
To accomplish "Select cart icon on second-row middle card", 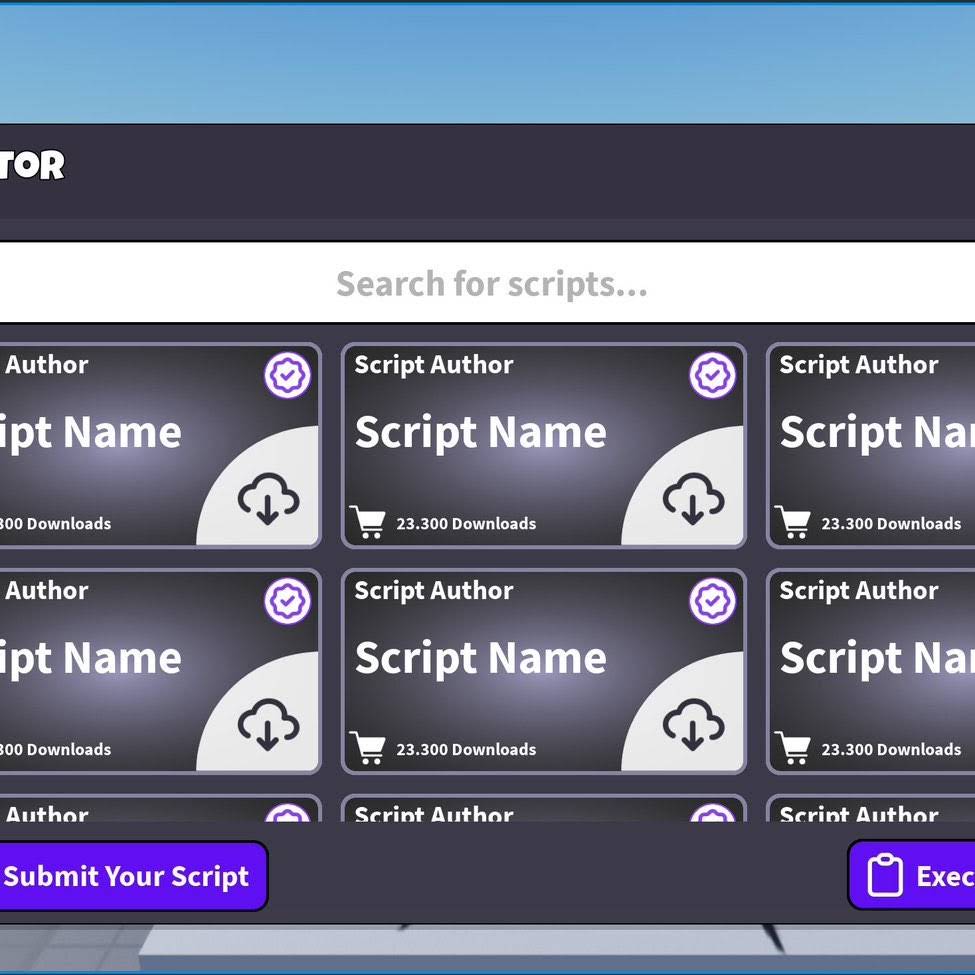I will (367, 747).
